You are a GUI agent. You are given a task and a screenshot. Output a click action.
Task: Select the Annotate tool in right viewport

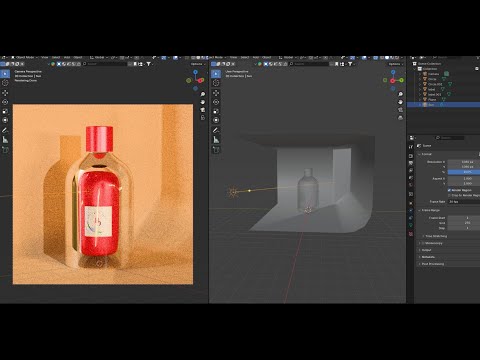click(x=216, y=130)
